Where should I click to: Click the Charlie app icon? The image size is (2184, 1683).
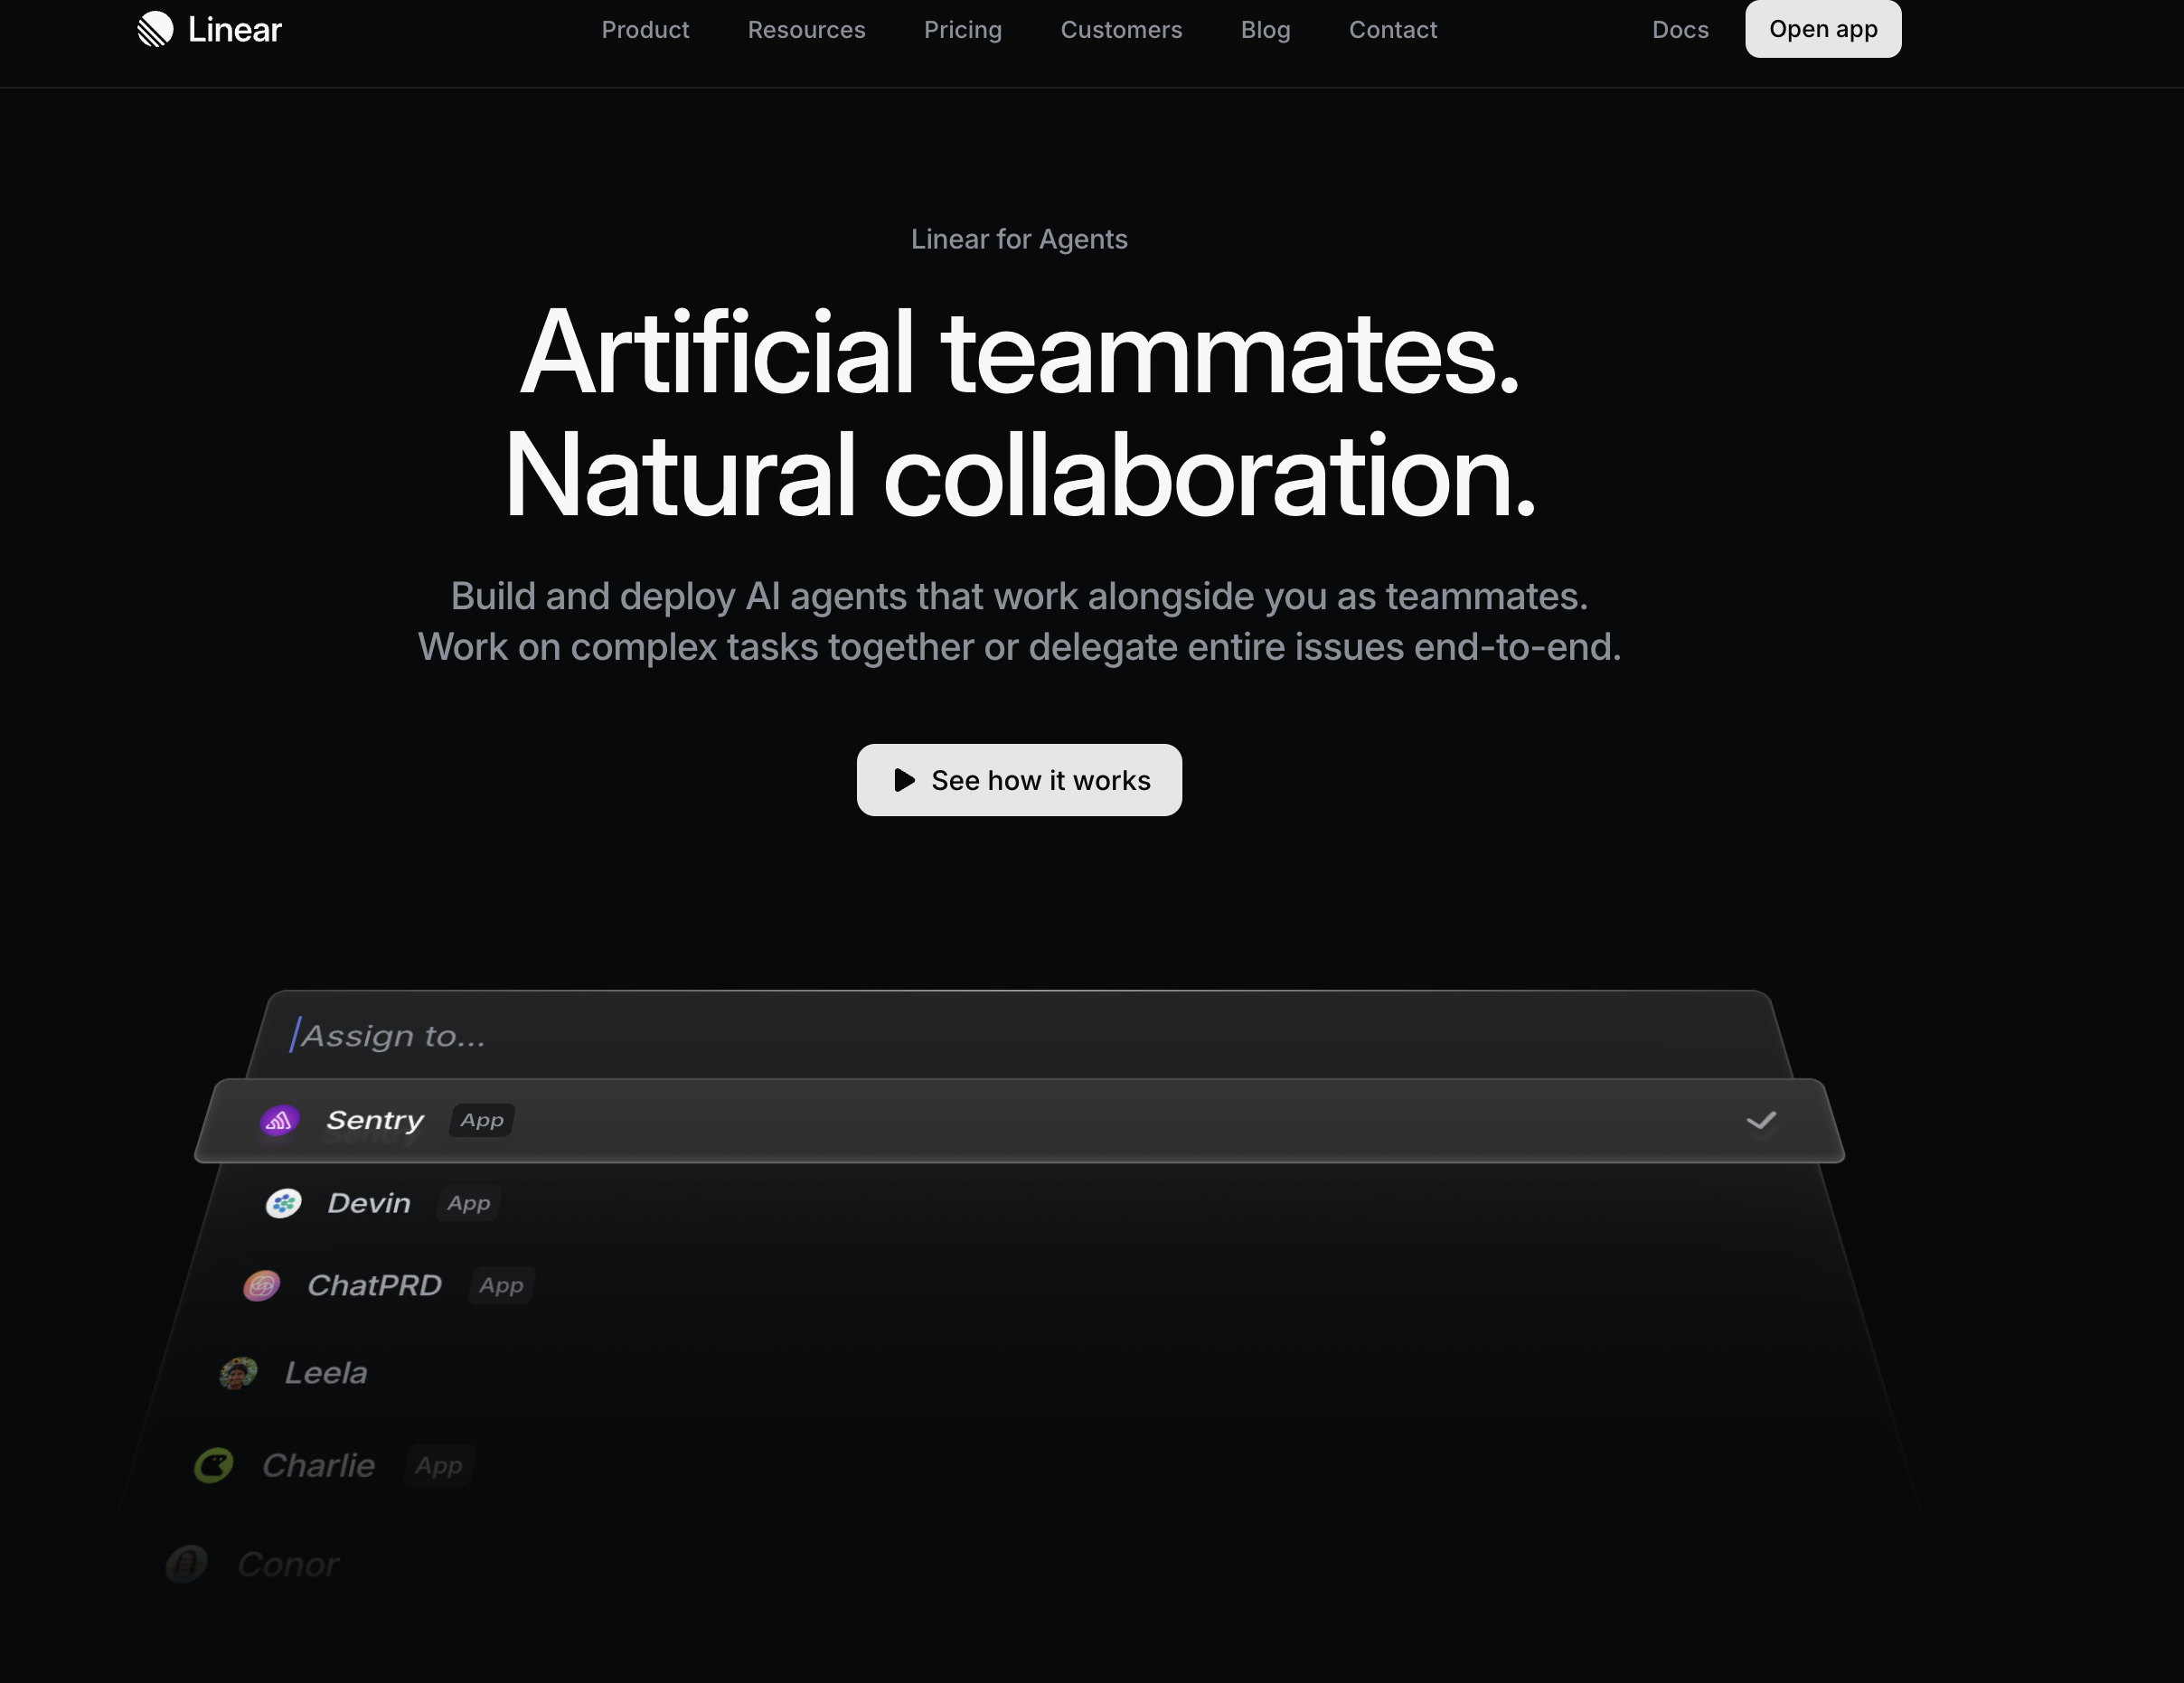coord(213,1466)
